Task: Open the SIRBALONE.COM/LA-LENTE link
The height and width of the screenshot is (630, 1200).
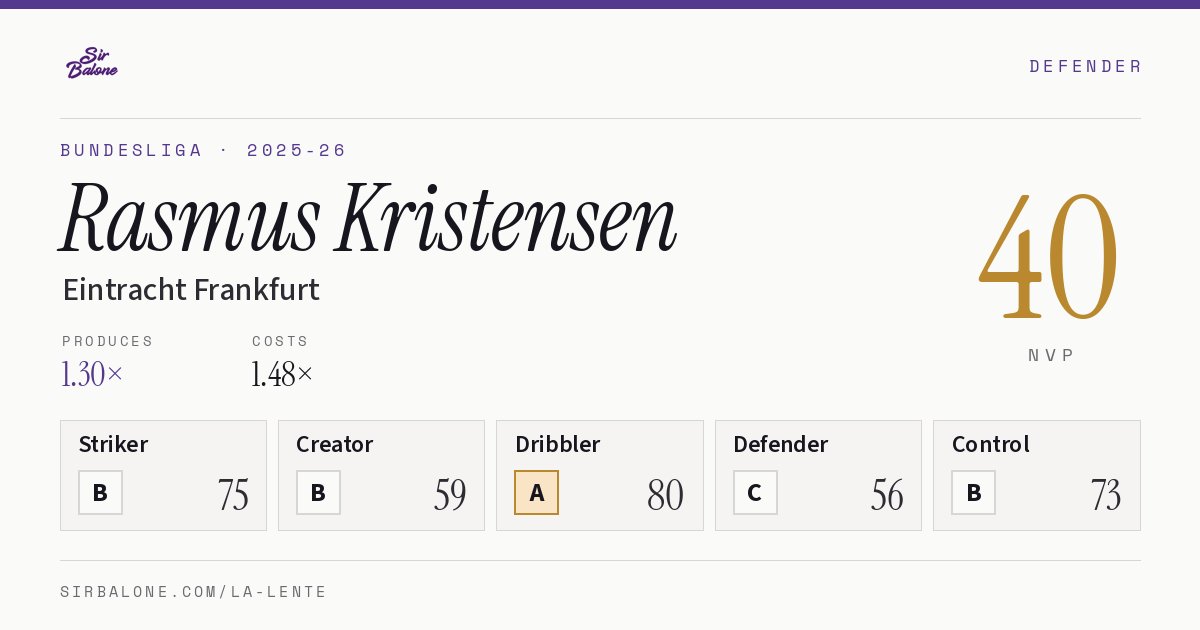Action: pos(194,592)
